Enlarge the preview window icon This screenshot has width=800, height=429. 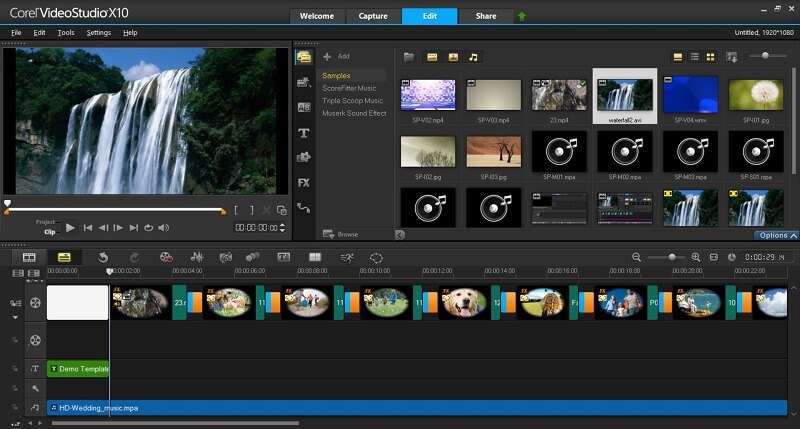coord(282,210)
